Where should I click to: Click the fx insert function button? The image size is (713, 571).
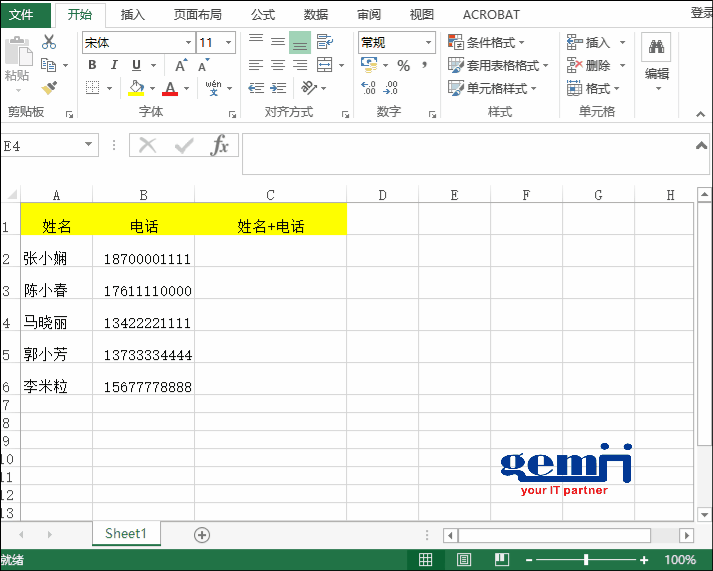tap(220, 145)
